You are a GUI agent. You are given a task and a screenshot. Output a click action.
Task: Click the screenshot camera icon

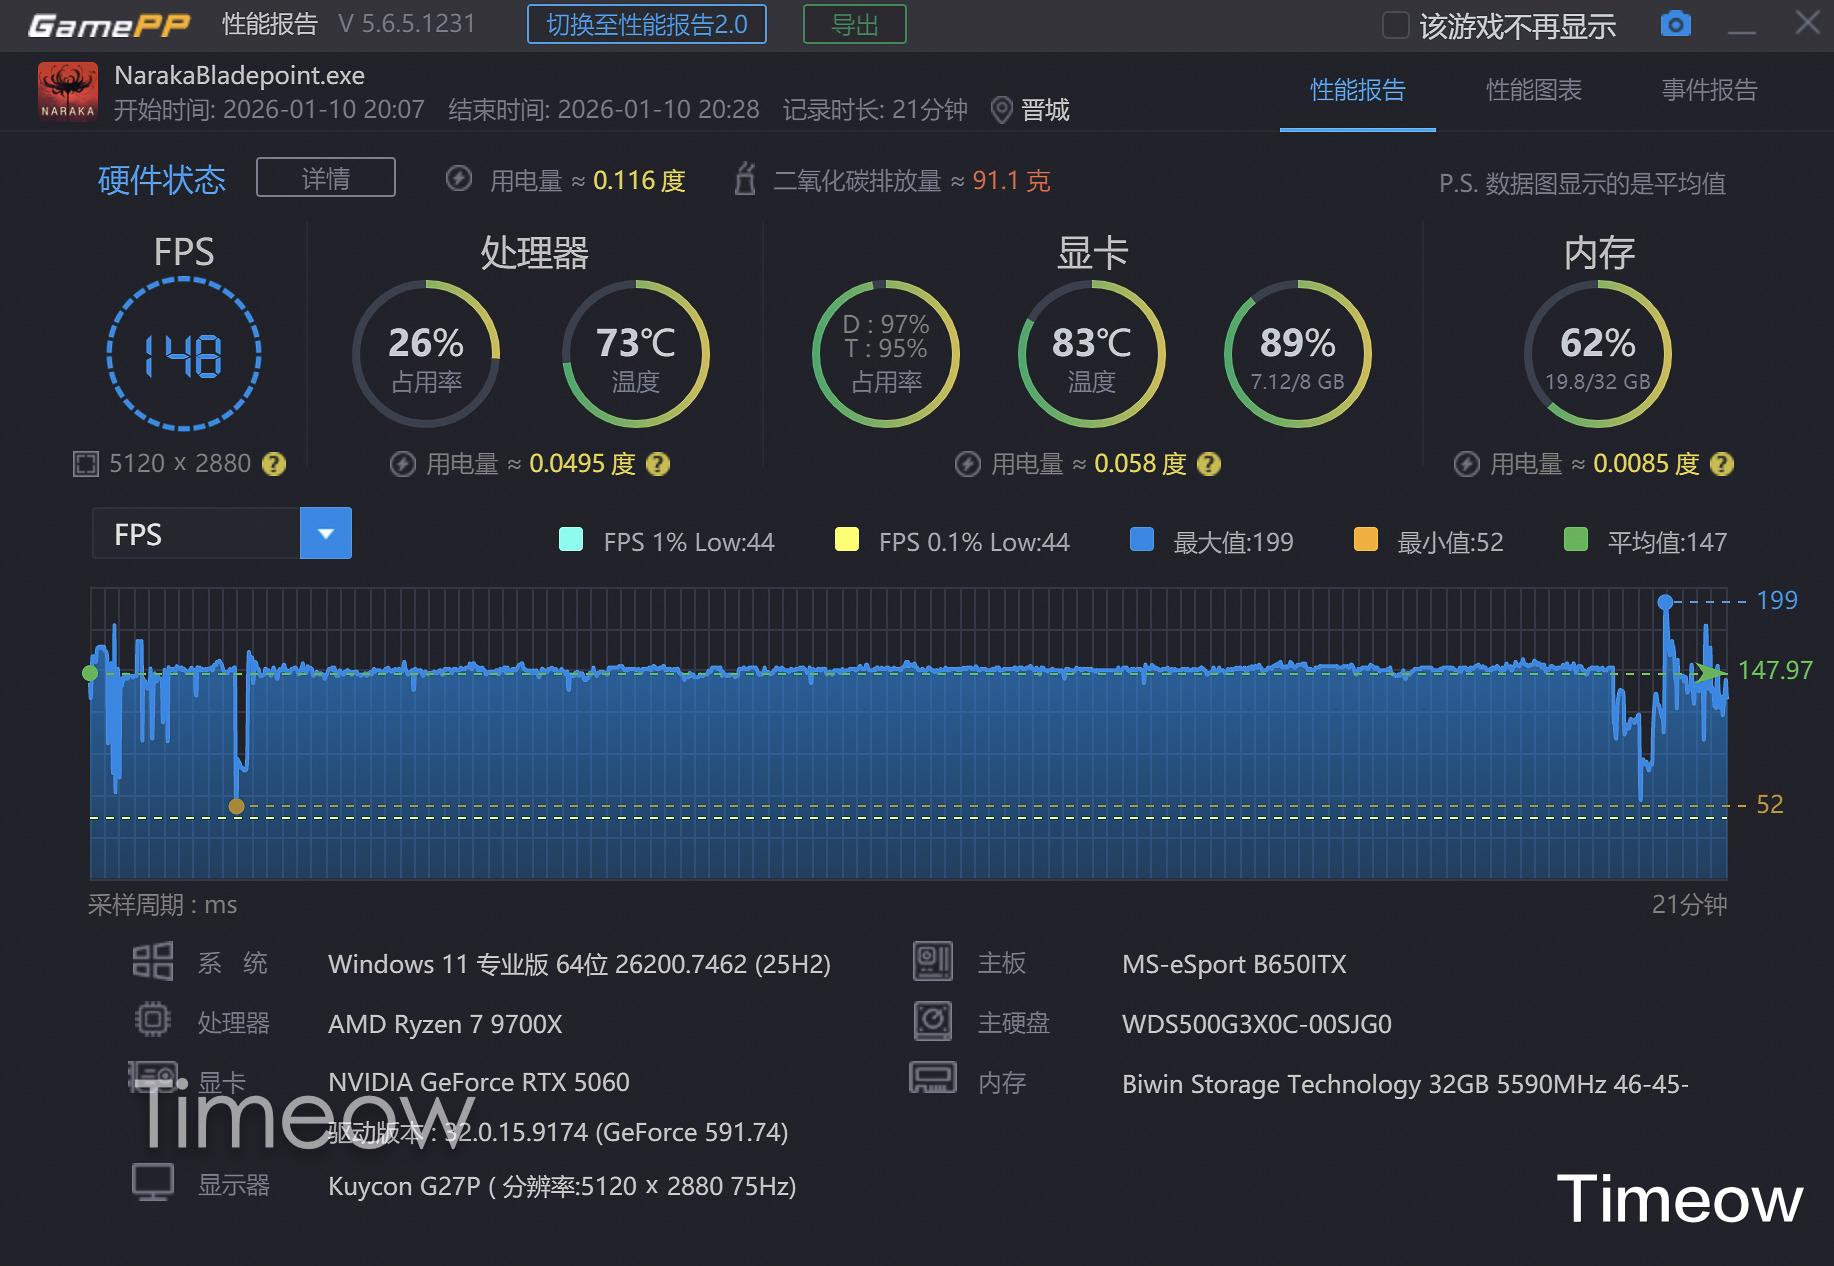[x=1675, y=24]
